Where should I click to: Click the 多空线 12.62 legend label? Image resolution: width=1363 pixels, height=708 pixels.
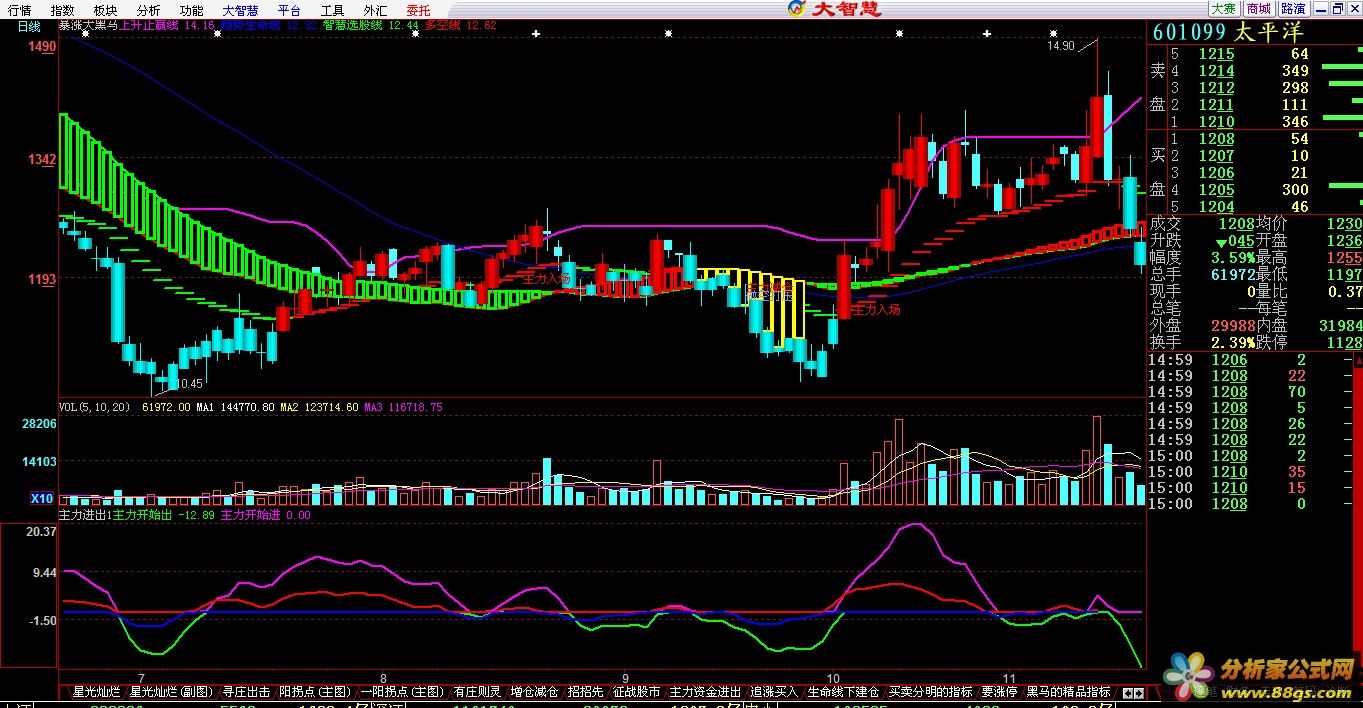coord(460,26)
